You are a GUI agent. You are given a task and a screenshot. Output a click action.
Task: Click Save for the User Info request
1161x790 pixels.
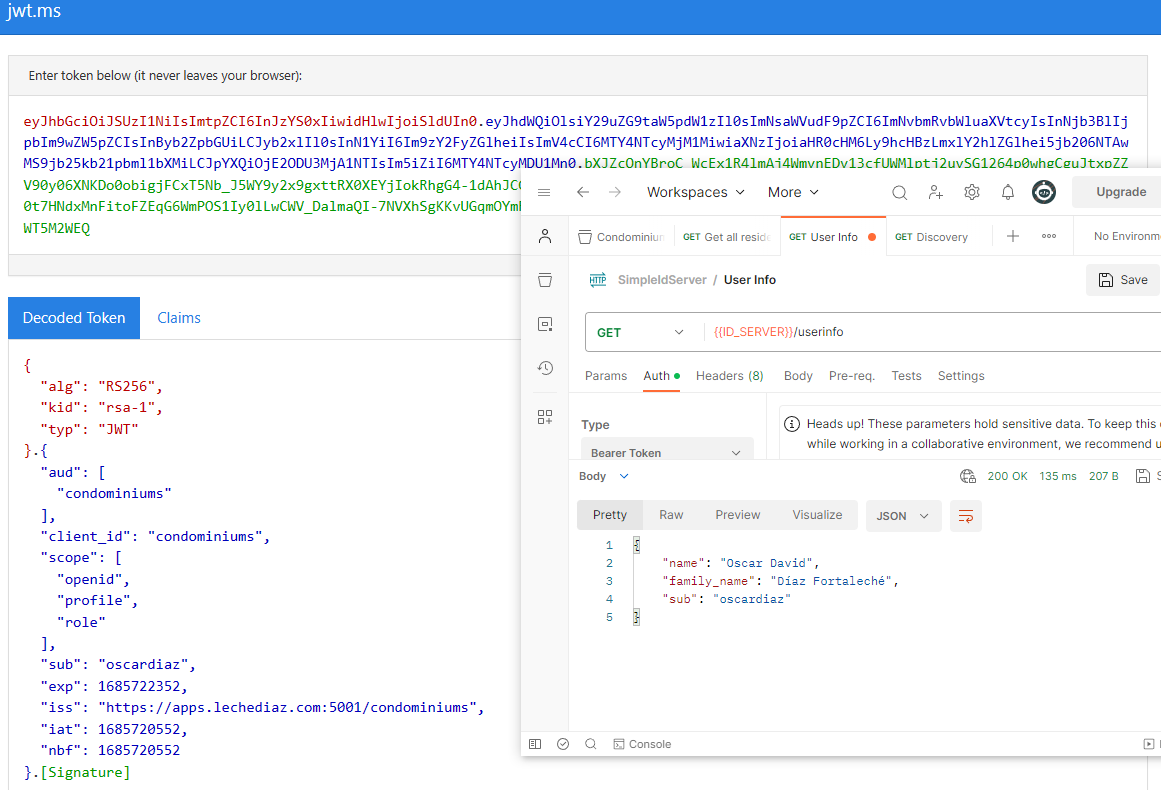coord(1122,279)
